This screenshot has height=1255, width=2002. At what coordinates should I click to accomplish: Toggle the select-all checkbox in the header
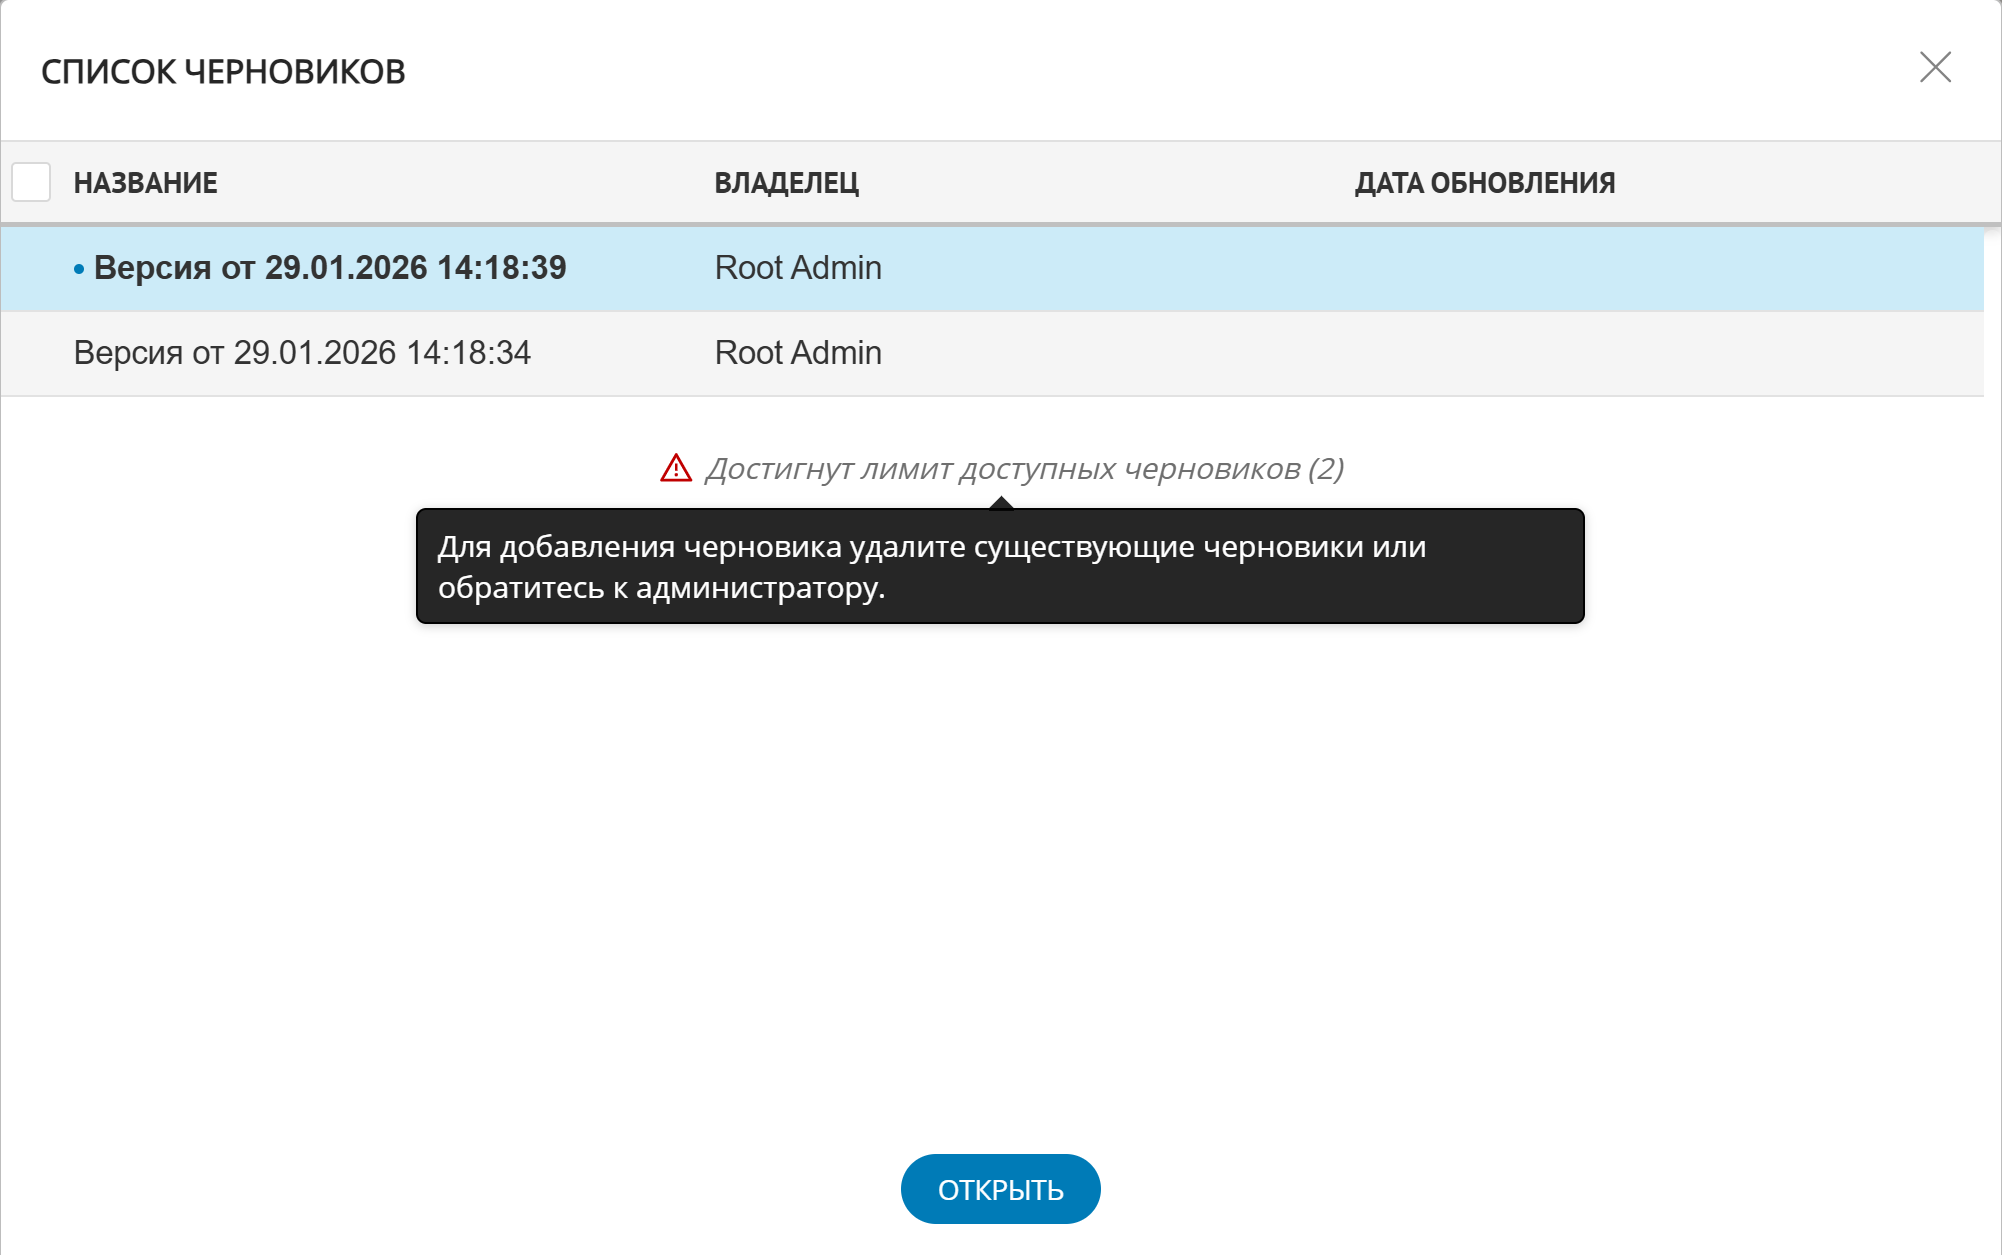(x=31, y=182)
